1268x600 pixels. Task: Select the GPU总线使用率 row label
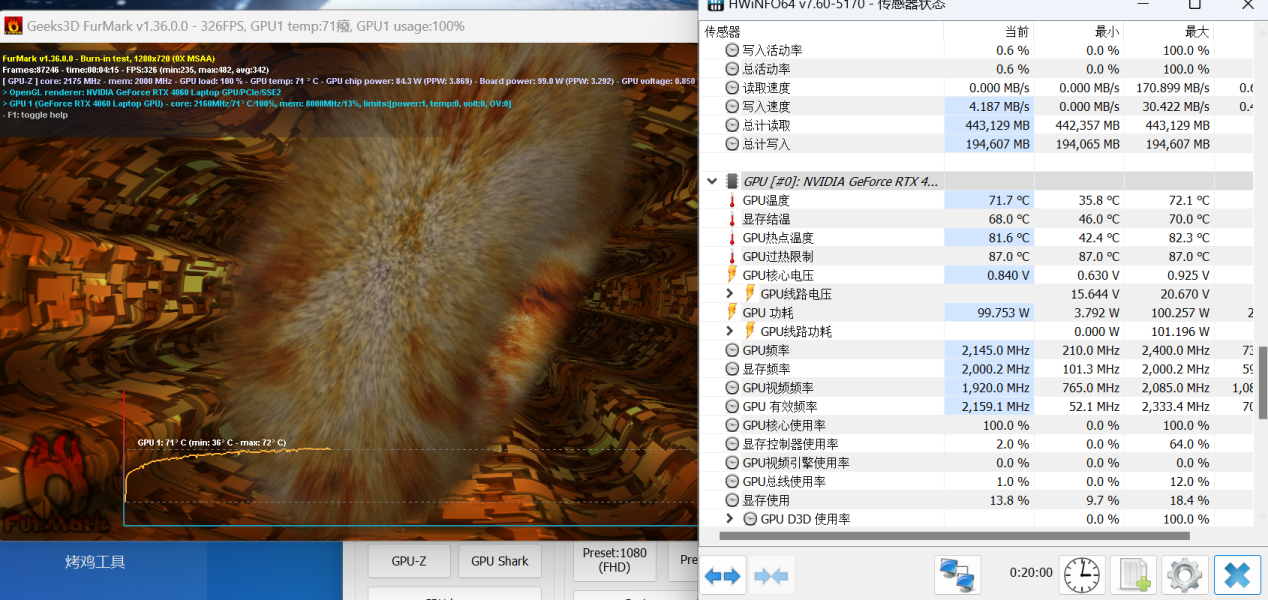point(784,481)
